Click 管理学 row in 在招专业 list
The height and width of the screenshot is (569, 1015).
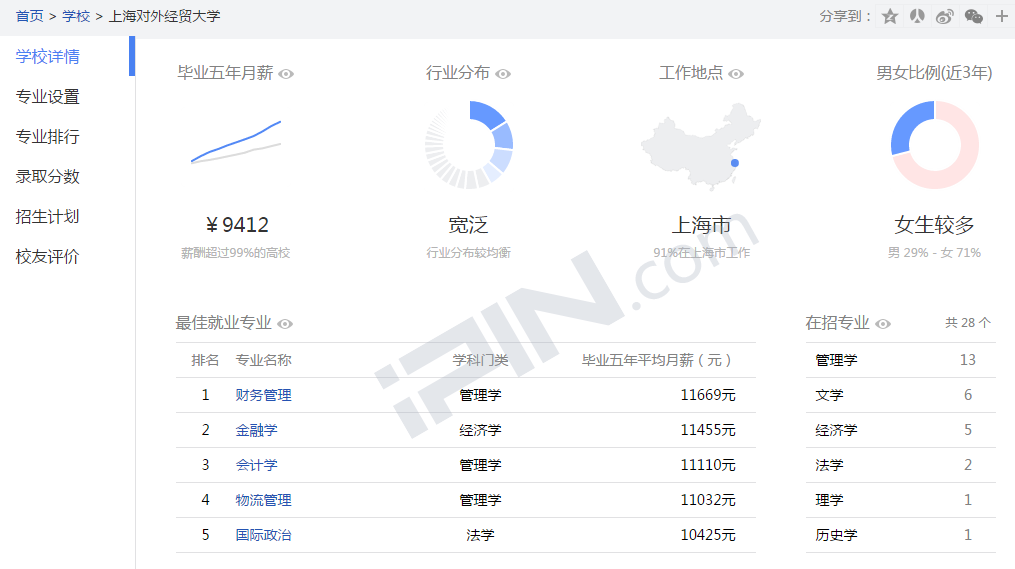(x=900, y=360)
